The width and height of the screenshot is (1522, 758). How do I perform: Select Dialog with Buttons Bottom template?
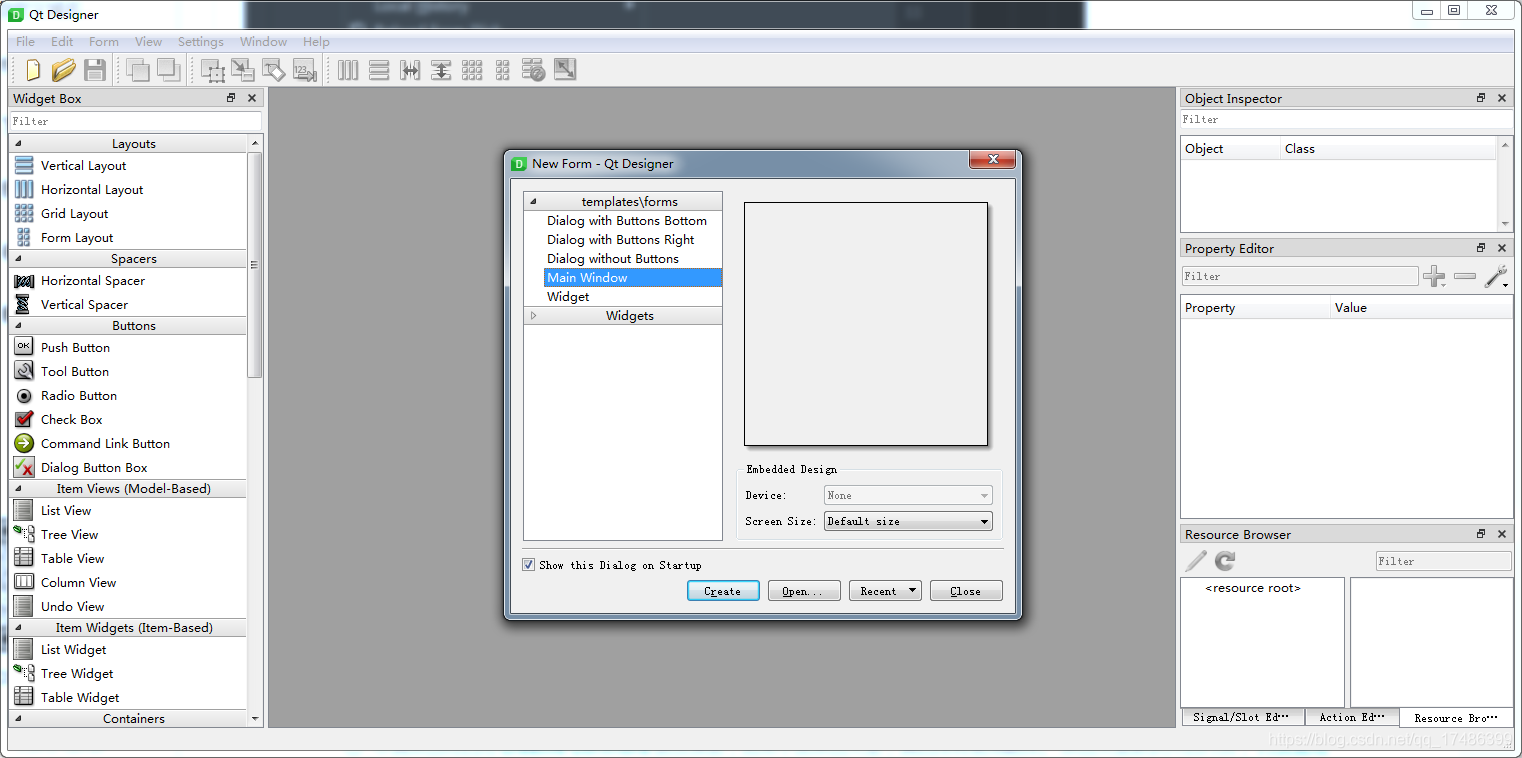click(627, 221)
